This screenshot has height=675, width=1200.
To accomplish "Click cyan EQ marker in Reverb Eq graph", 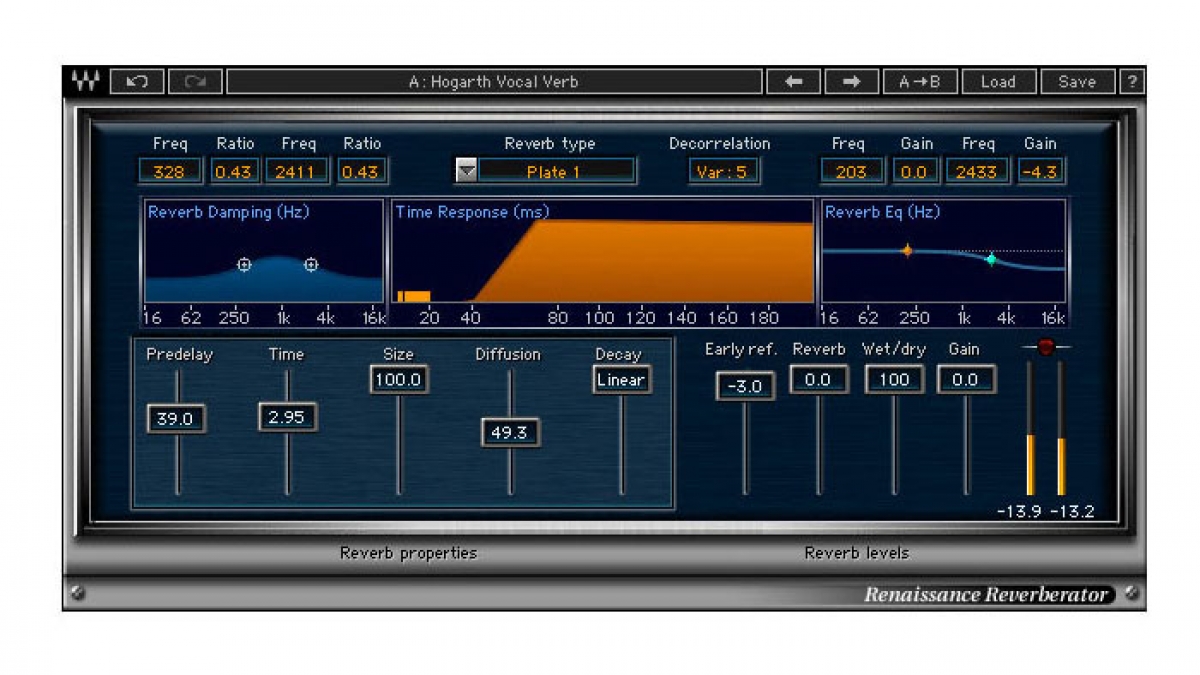I will tap(991, 259).
